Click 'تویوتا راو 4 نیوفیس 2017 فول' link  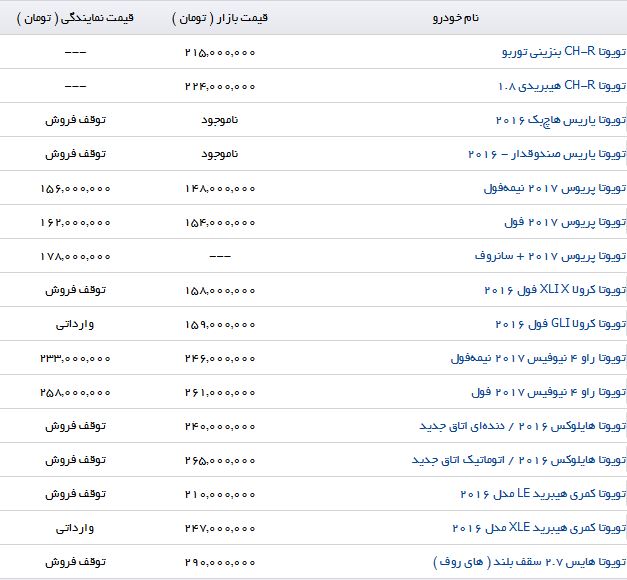(x=549, y=392)
